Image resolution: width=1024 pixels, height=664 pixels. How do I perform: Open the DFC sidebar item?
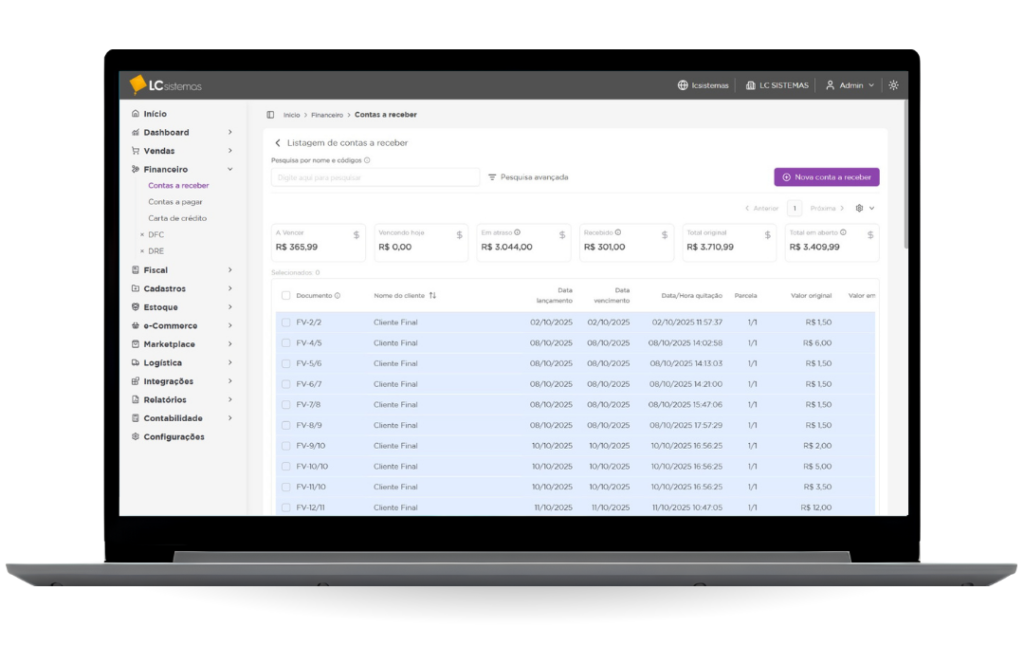[155, 234]
